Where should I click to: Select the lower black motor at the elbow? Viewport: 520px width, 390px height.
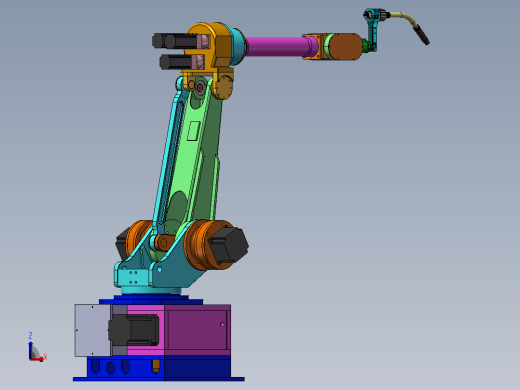[177, 62]
